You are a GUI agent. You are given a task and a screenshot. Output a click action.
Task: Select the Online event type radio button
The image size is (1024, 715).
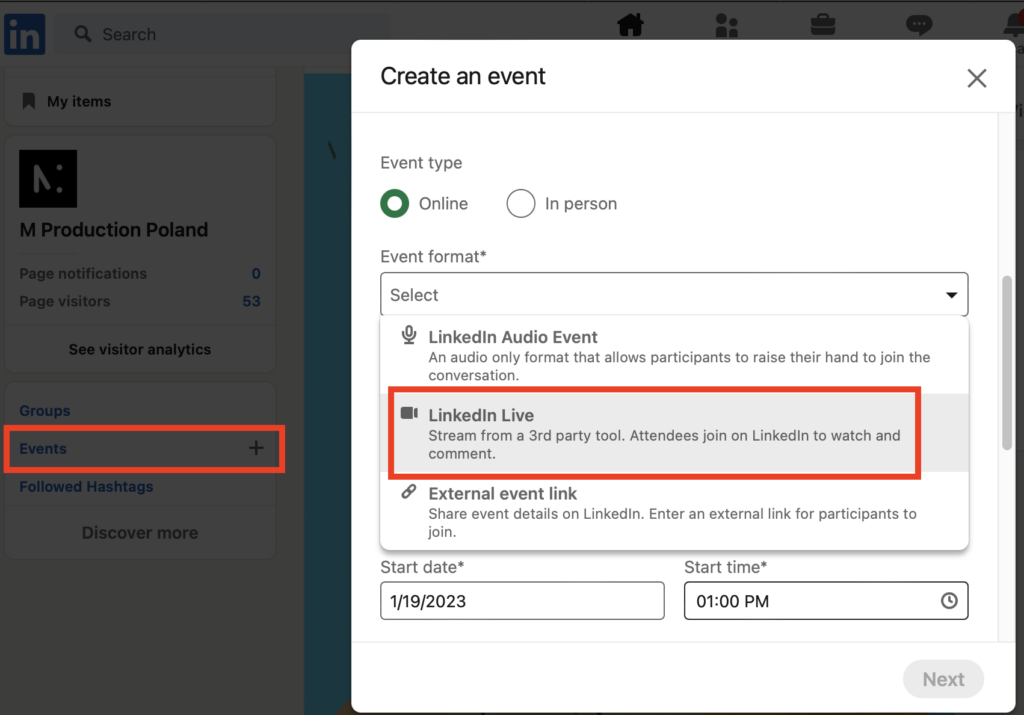click(x=396, y=204)
